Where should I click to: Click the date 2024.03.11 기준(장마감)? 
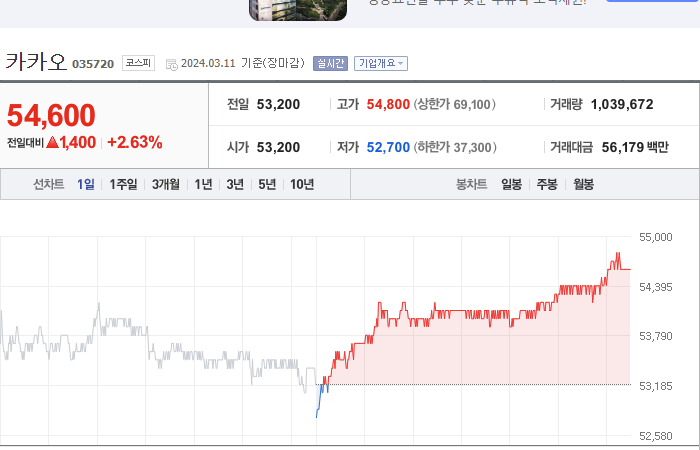tap(243, 63)
